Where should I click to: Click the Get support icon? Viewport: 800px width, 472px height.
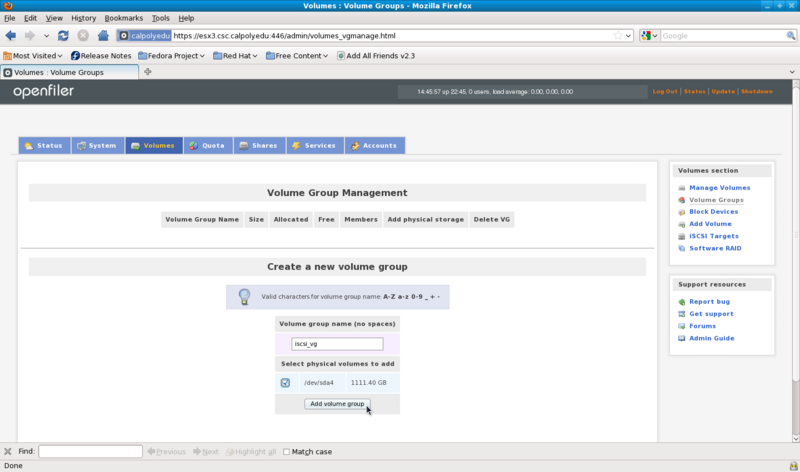[x=682, y=314]
